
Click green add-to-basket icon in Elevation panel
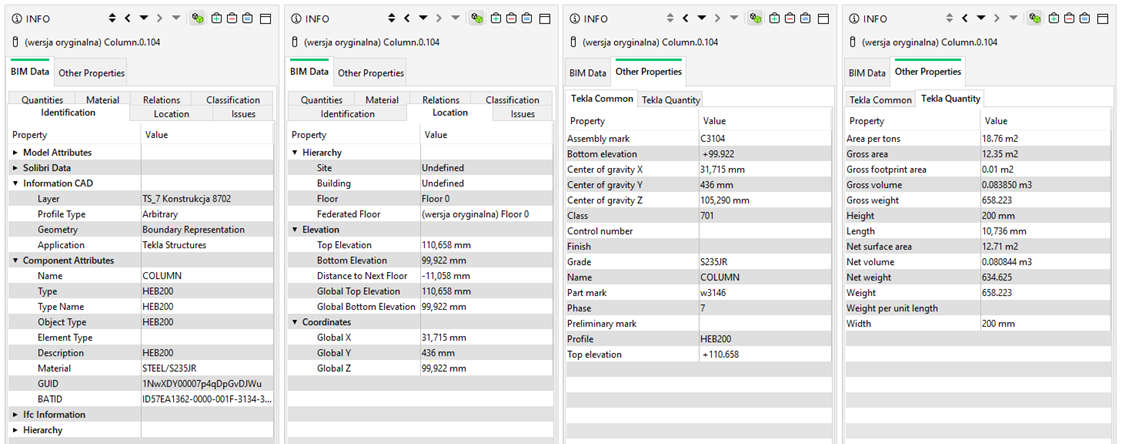coord(496,19)
